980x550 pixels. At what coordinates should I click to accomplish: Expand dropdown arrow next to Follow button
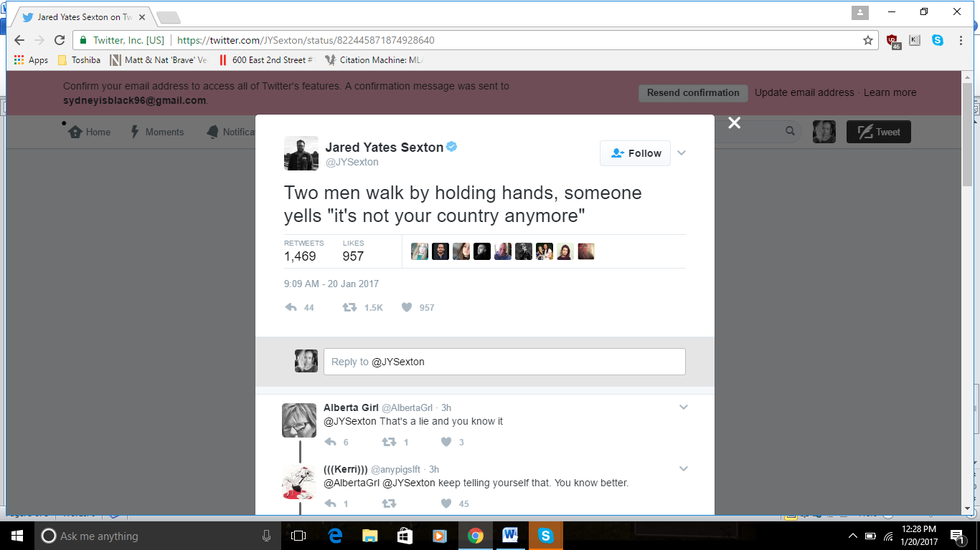682,153
